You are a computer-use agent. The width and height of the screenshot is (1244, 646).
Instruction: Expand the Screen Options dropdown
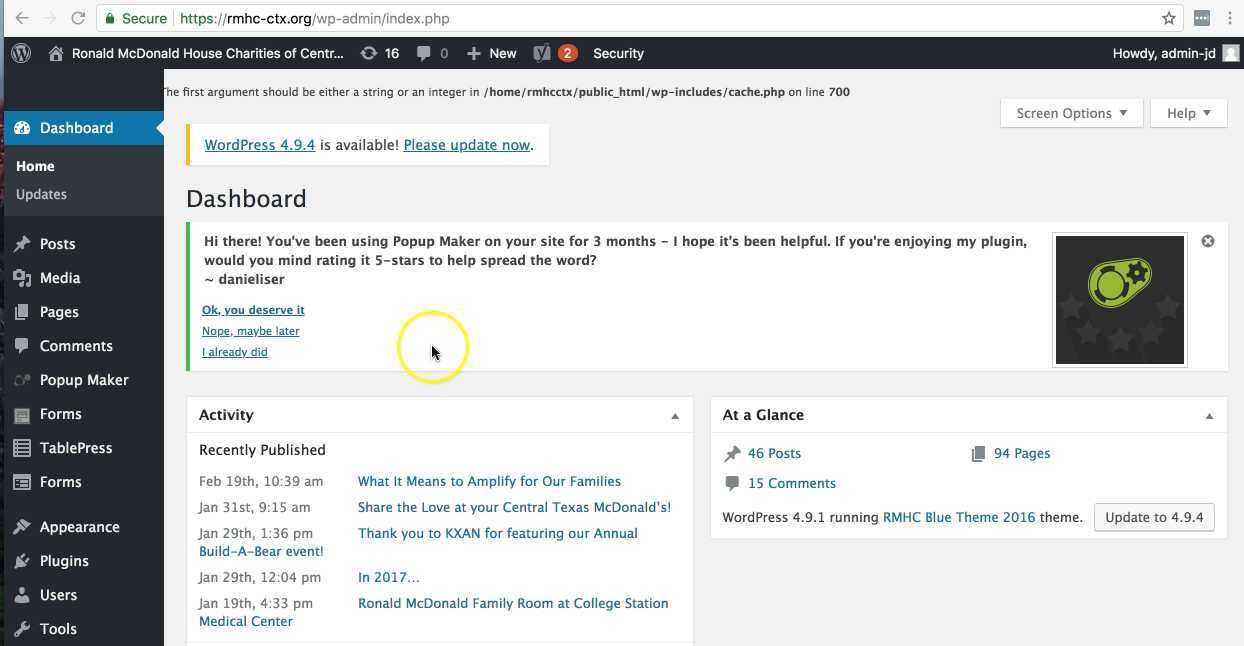click(x=1070, y=113)
